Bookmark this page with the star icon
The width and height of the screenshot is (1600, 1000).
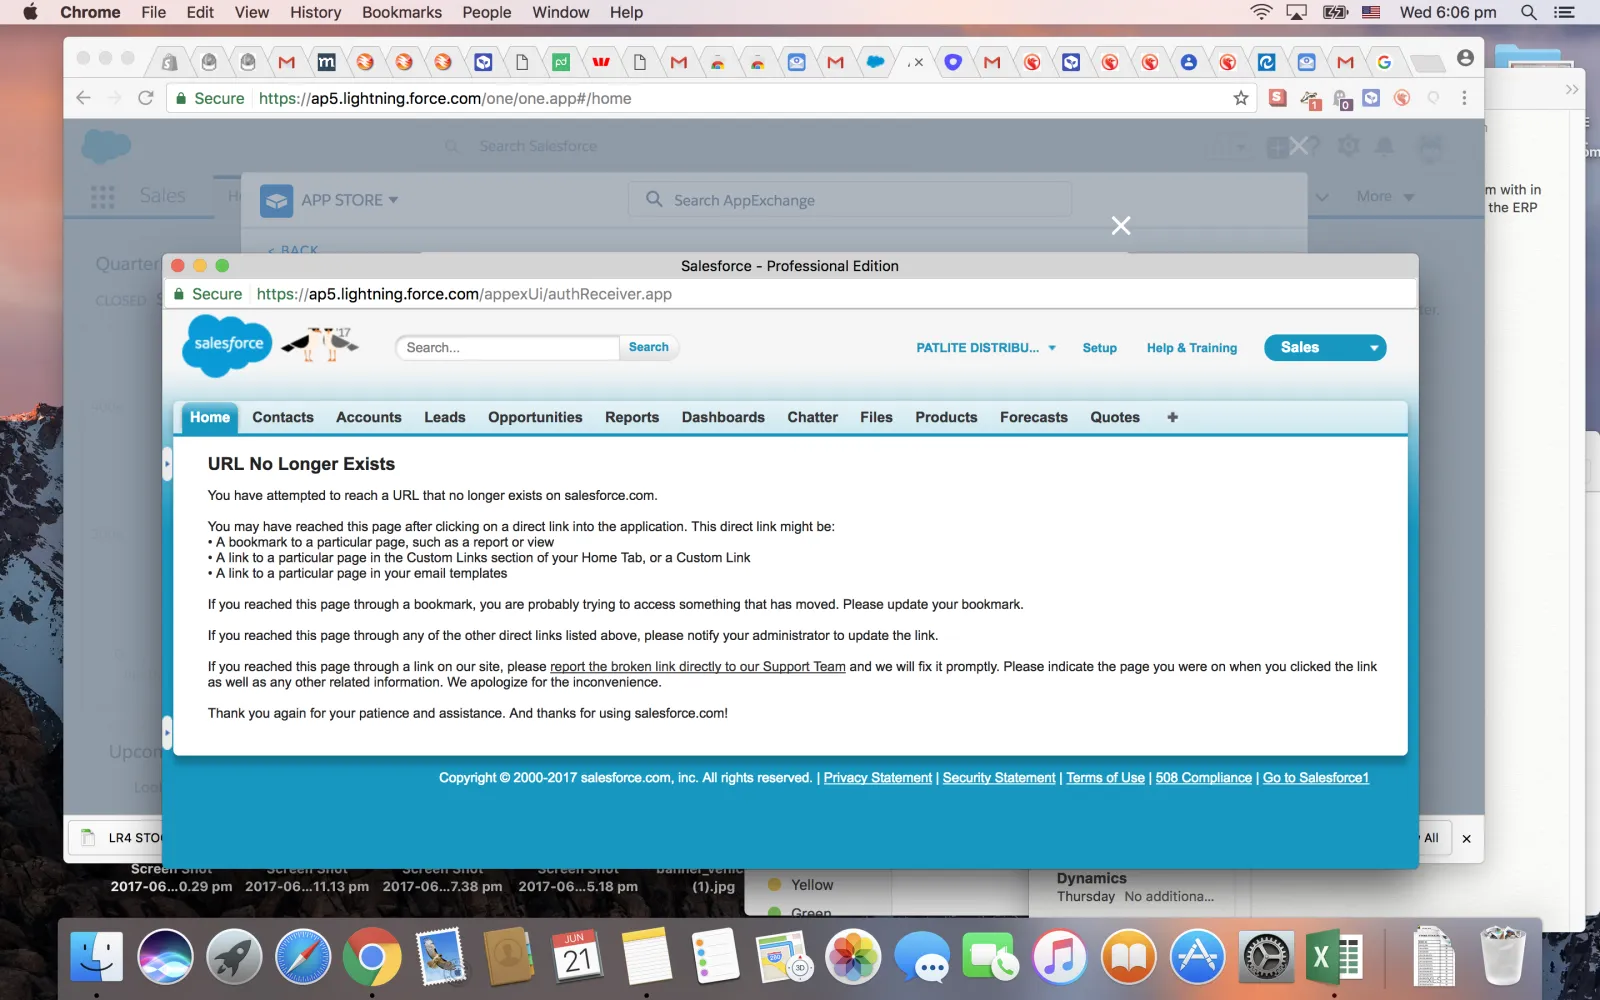(x=1241, y=98)
